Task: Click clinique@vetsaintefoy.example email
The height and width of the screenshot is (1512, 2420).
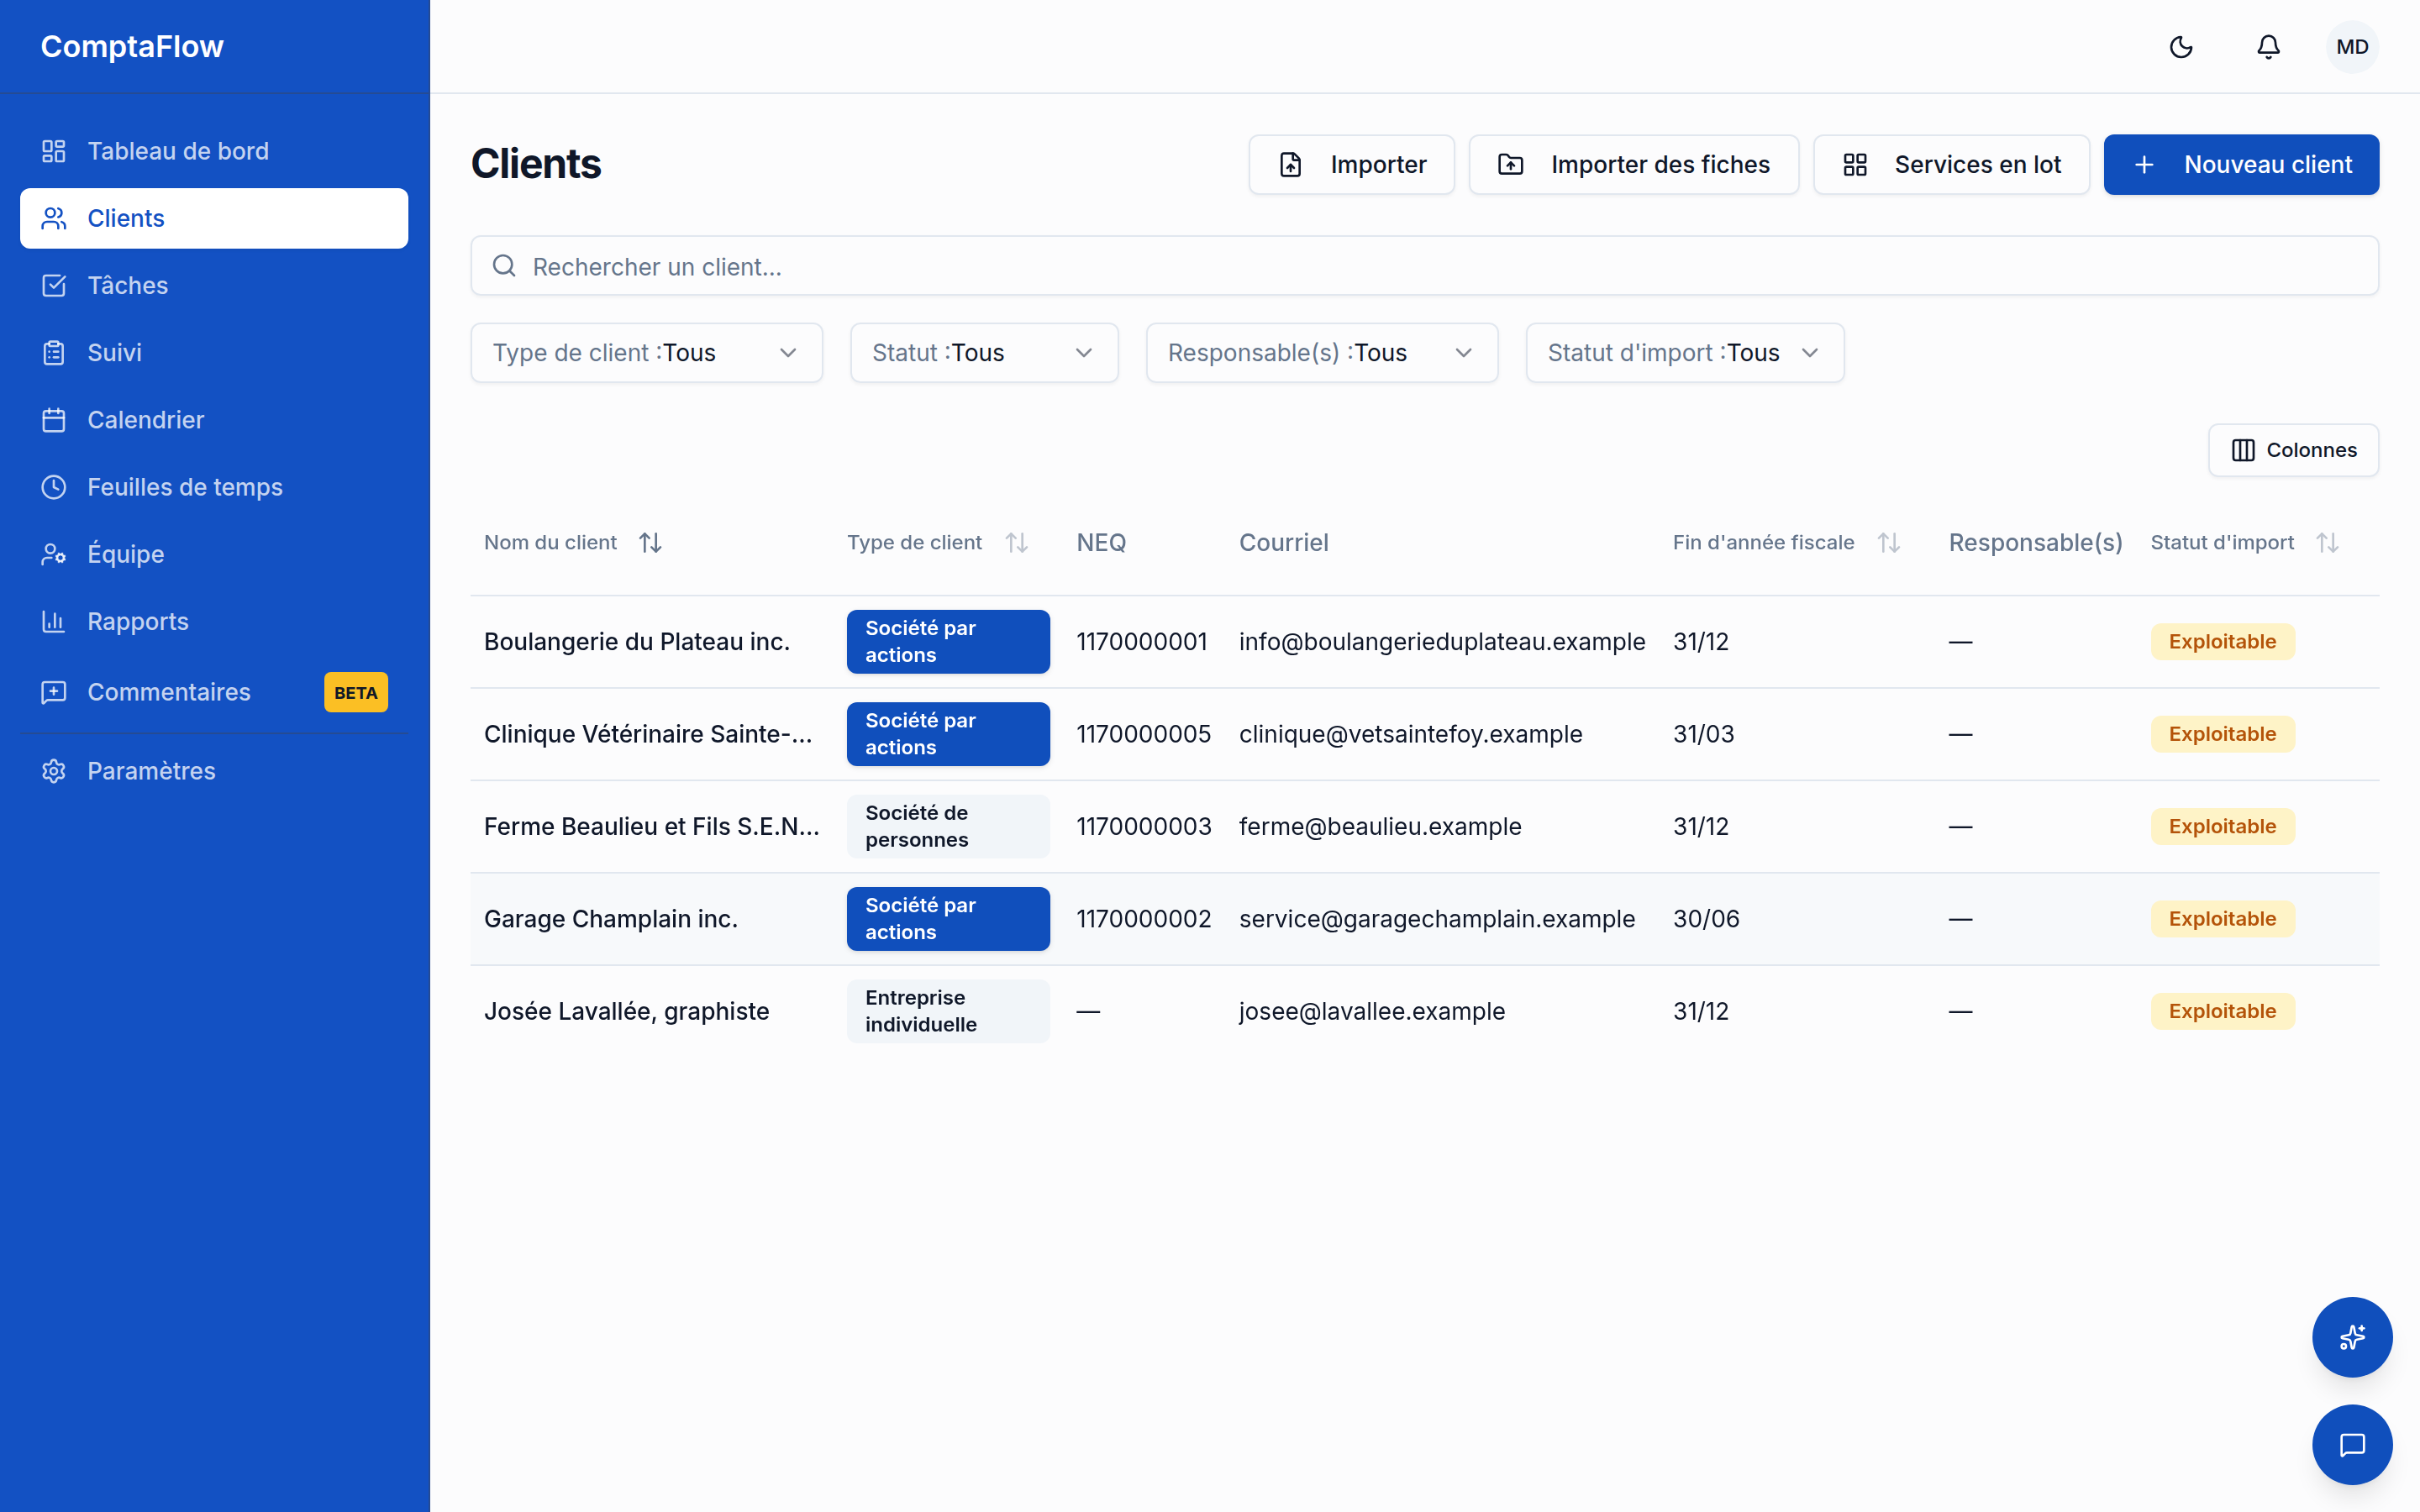Action: [1411, 734]
